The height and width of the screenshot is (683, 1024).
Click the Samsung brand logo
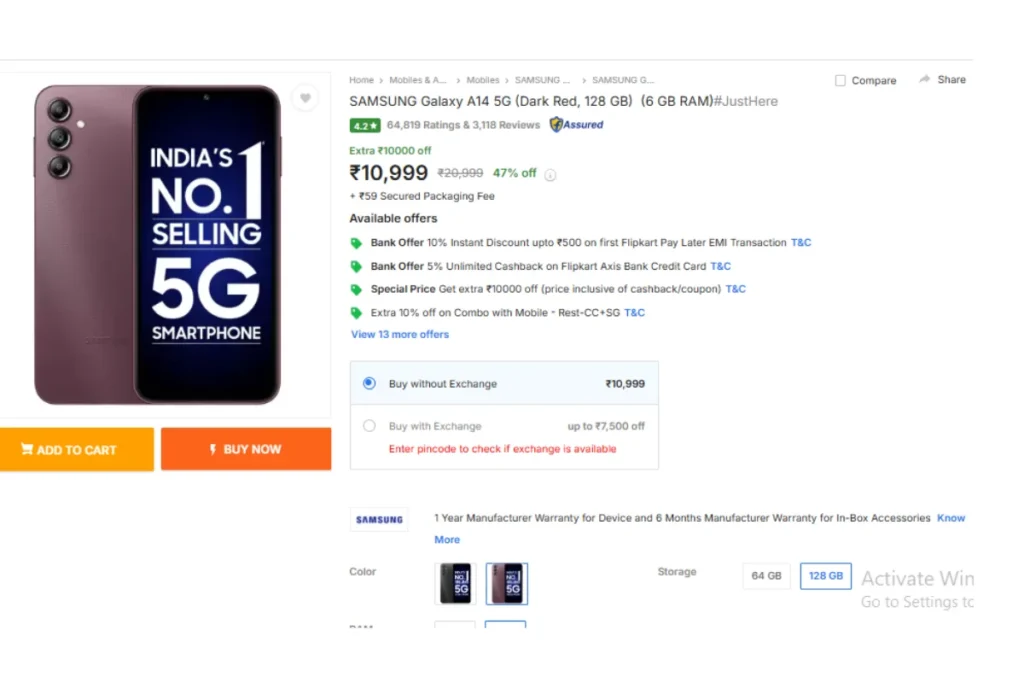[x=379, y=519]
